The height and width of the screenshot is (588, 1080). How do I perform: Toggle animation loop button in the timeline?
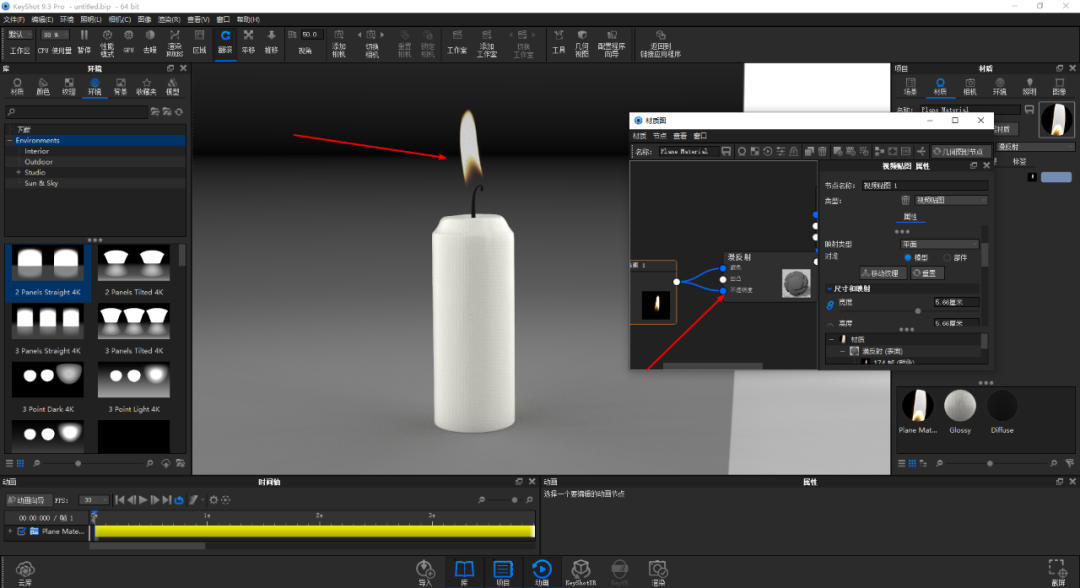(x=179, y=500)
